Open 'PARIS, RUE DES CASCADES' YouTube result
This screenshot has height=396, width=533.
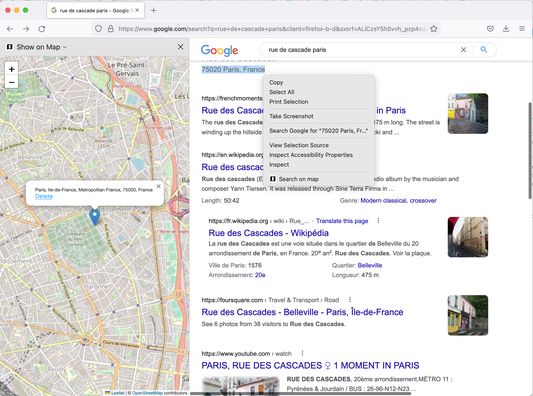[x=310, y=366]
